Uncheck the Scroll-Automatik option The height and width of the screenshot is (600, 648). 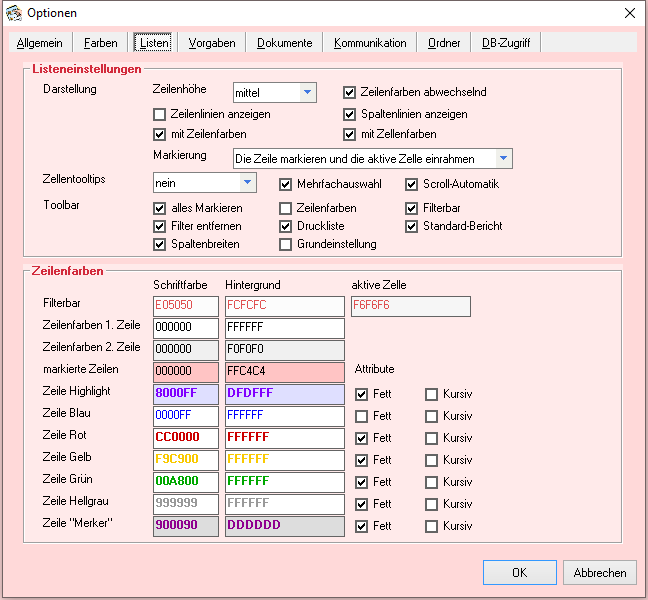[412, 184]
